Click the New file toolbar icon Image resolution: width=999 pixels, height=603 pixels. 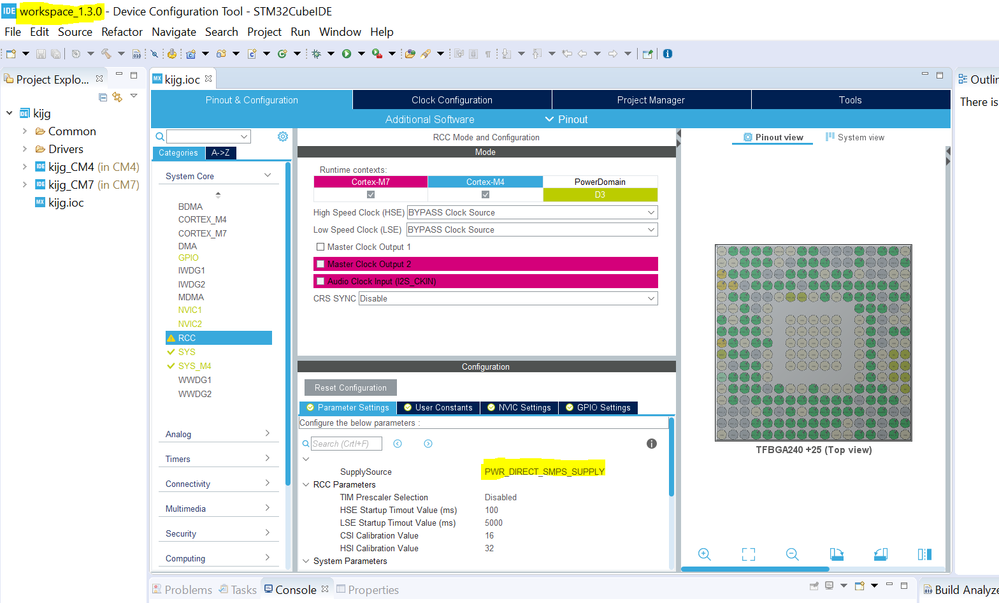pyautogui.click(x=11, y=54)
